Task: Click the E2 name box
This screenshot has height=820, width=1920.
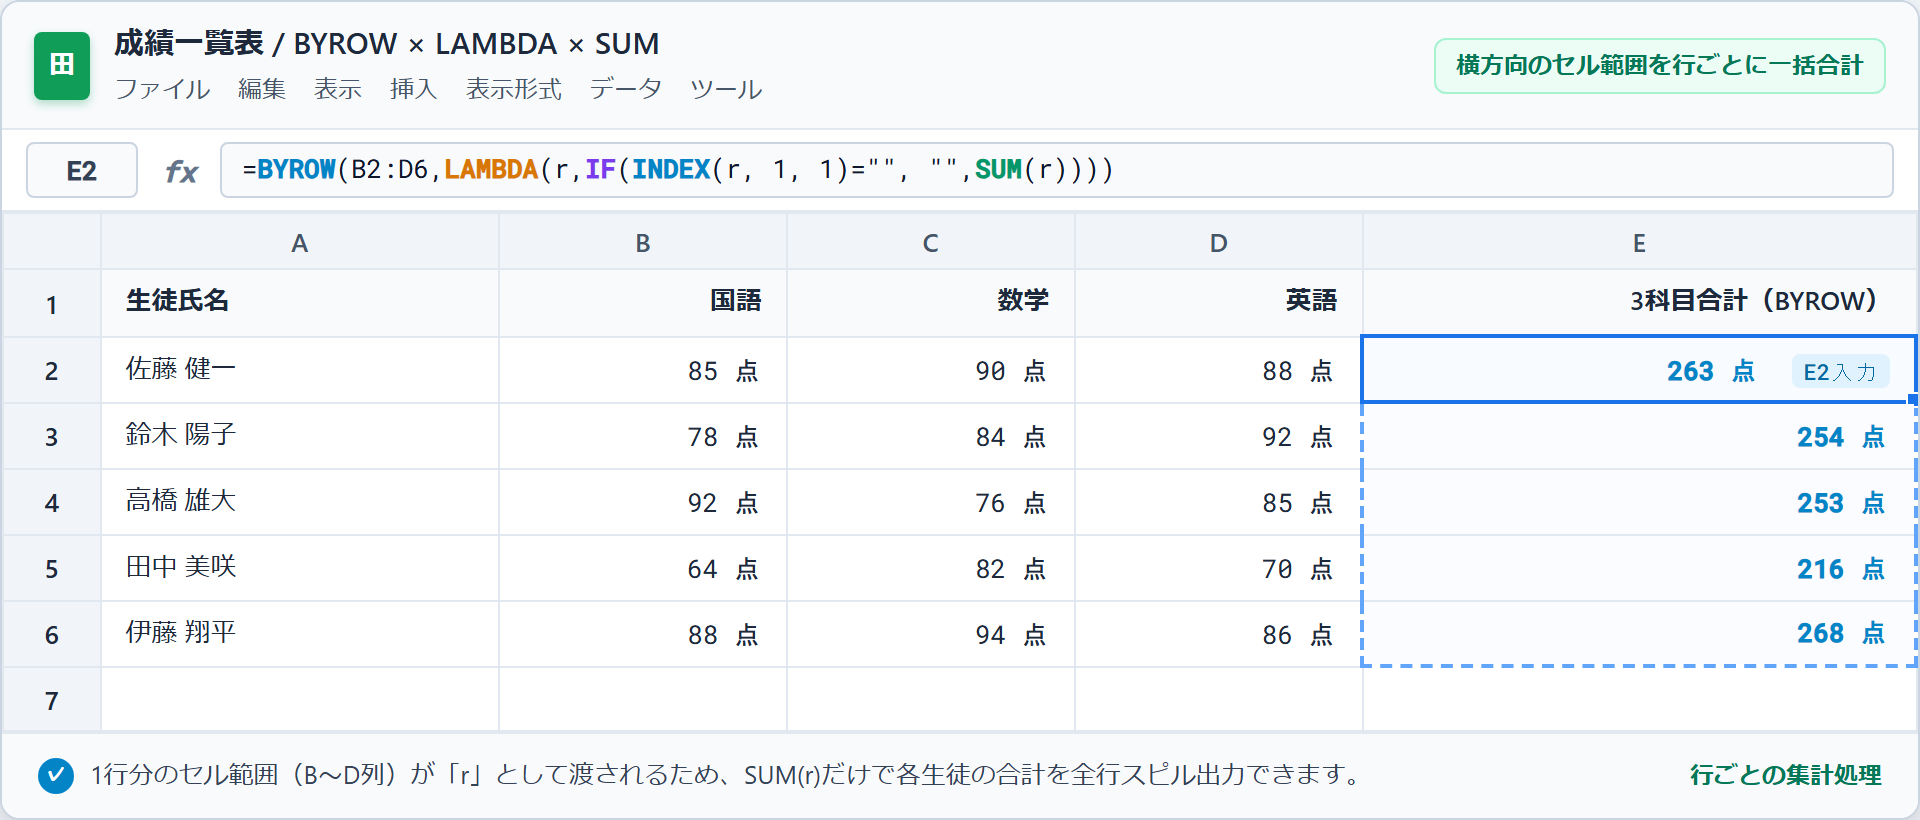Action: click(x=82, y=170)
